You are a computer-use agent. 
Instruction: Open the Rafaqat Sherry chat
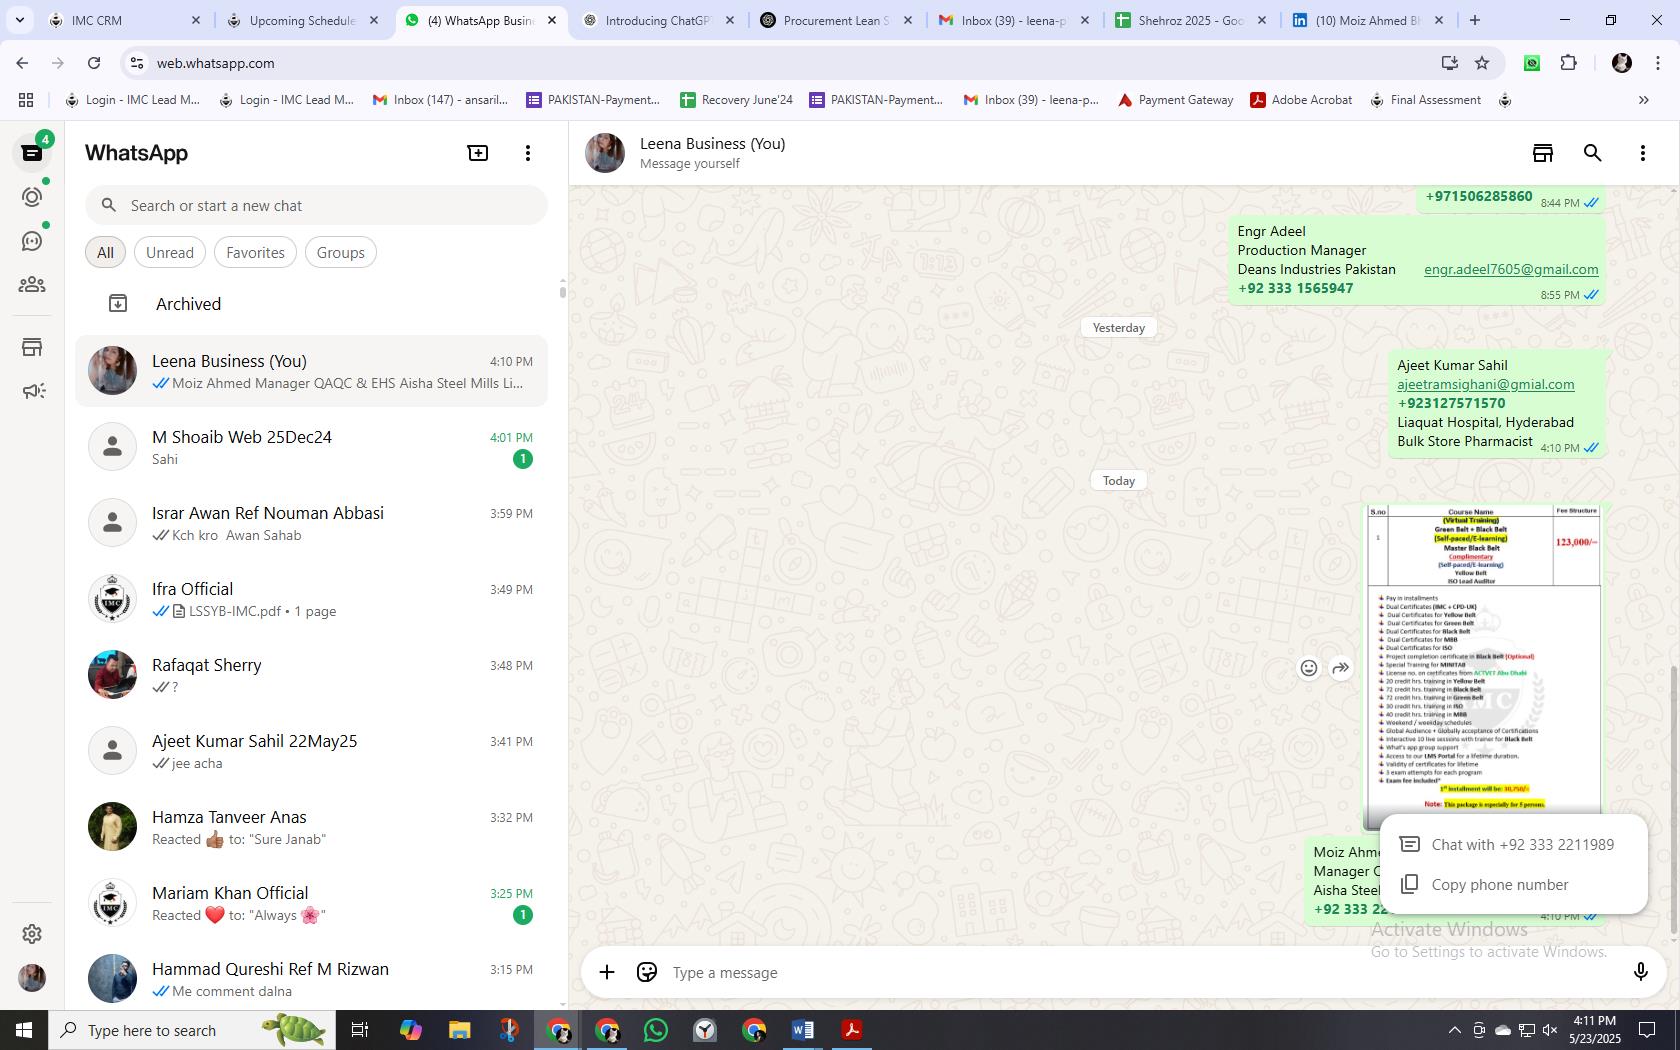[x=312, y=675]
